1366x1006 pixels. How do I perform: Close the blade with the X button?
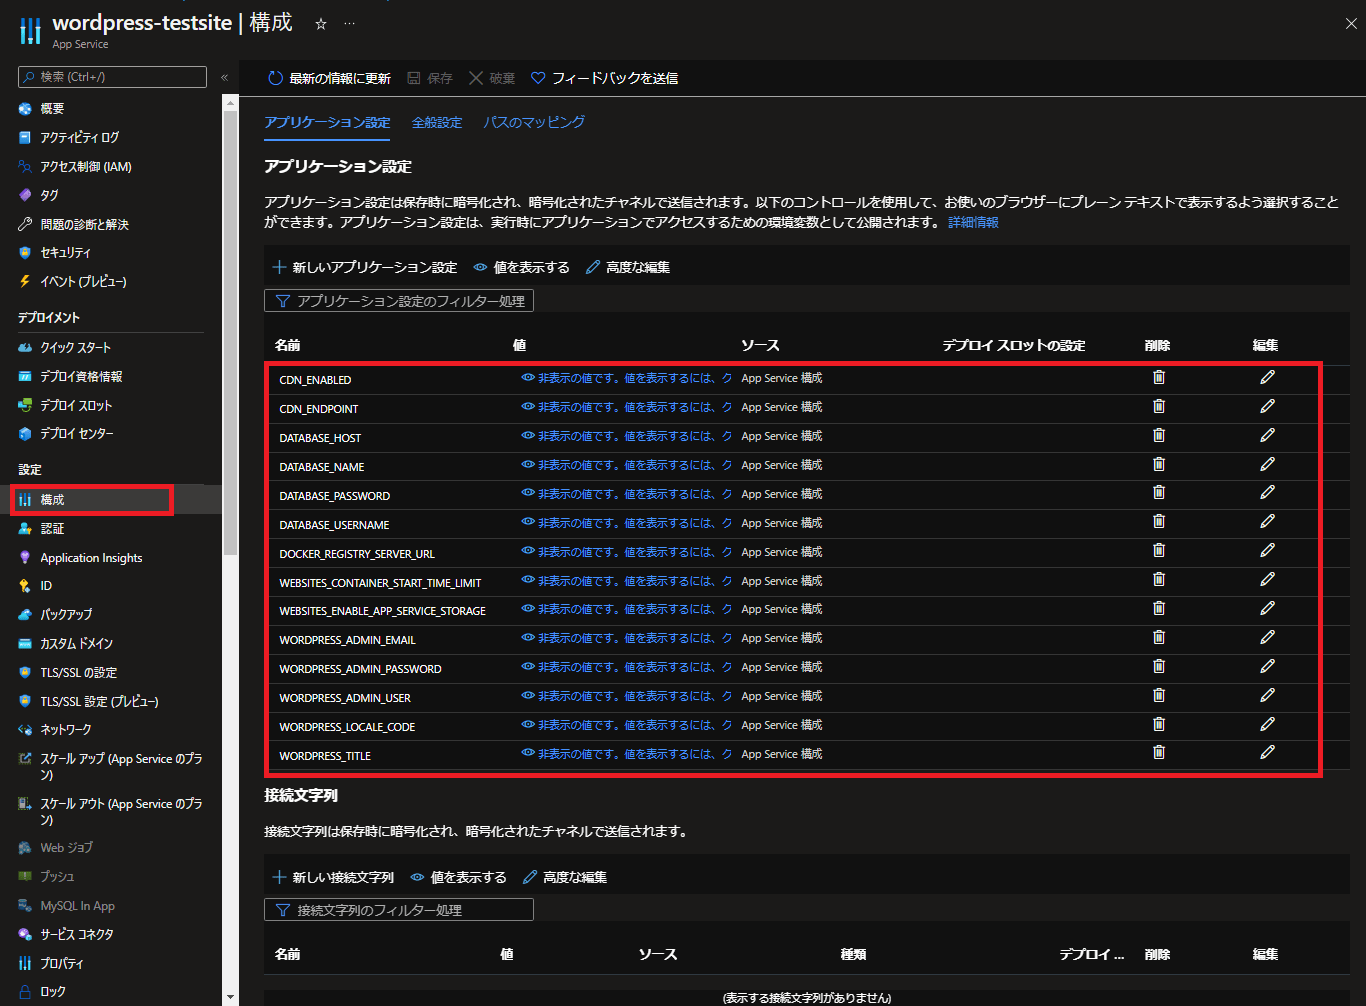pyautogui.click(x=1351, y=24)
